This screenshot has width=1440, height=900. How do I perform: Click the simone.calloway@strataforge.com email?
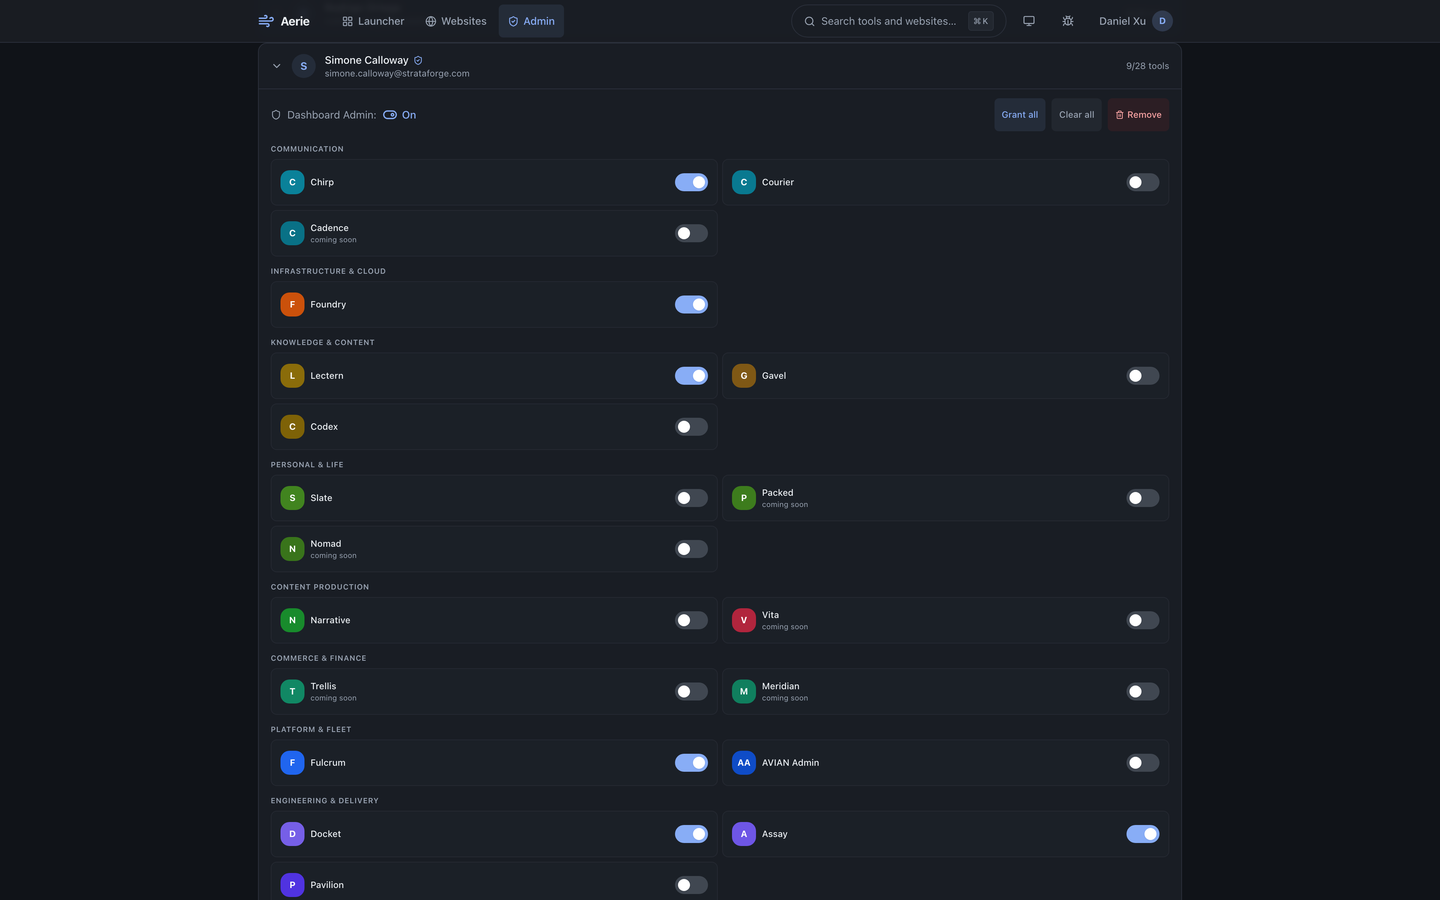coord(397,74)
